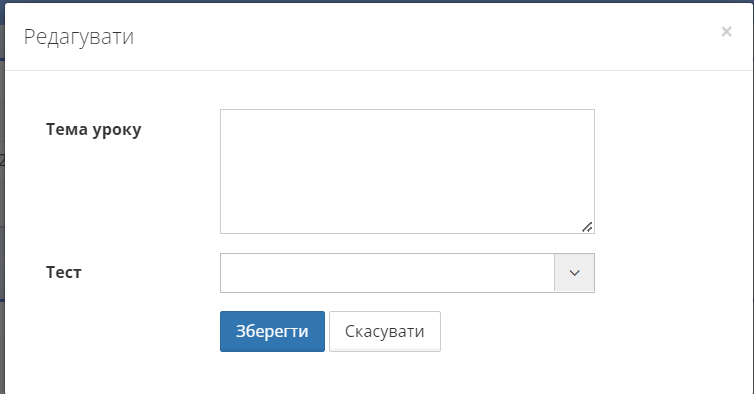Dismiss the modal using the top-right cross
Screen dimensions: 754x394
point(726,32)
